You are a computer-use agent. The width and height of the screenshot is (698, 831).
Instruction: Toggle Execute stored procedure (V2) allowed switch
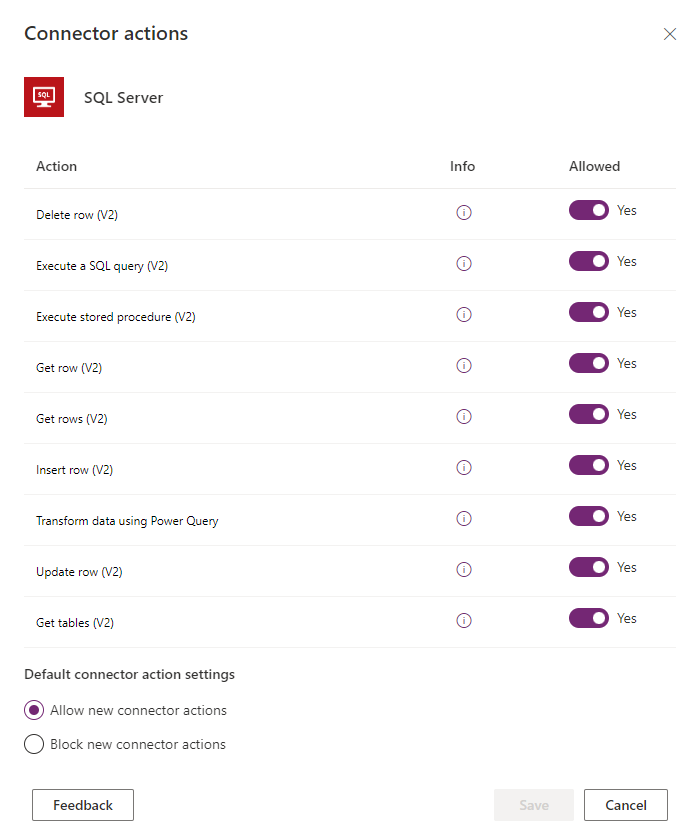(589, 313)
